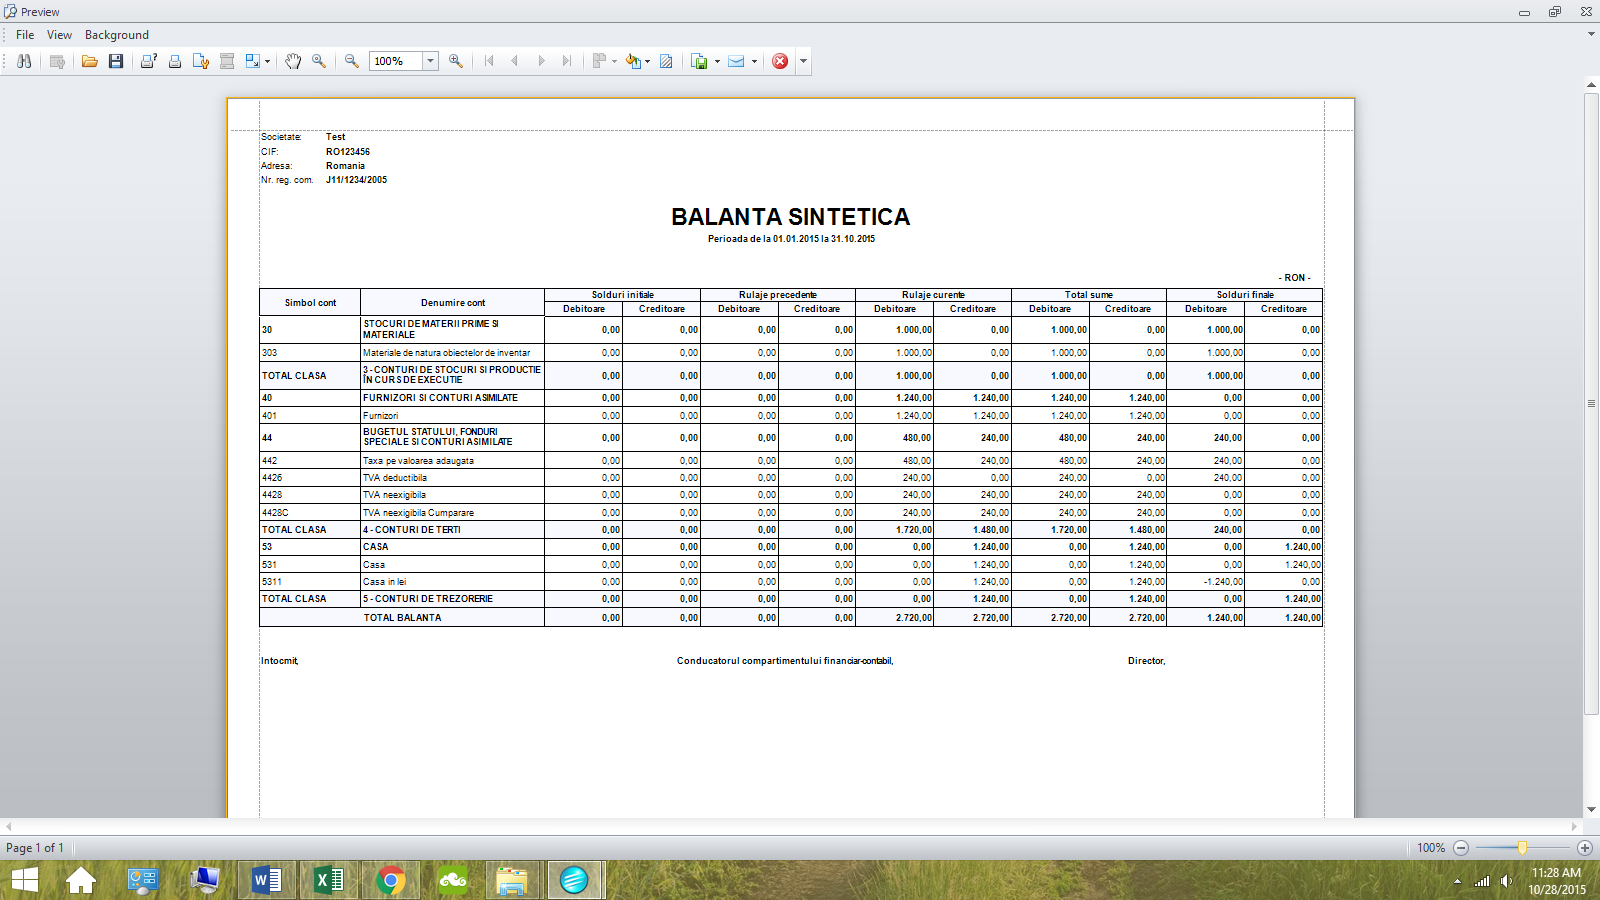Viewport: 1600px width, 900px height.
Task: Click the 'Rulaje curente' column group header
Action: 933,295
